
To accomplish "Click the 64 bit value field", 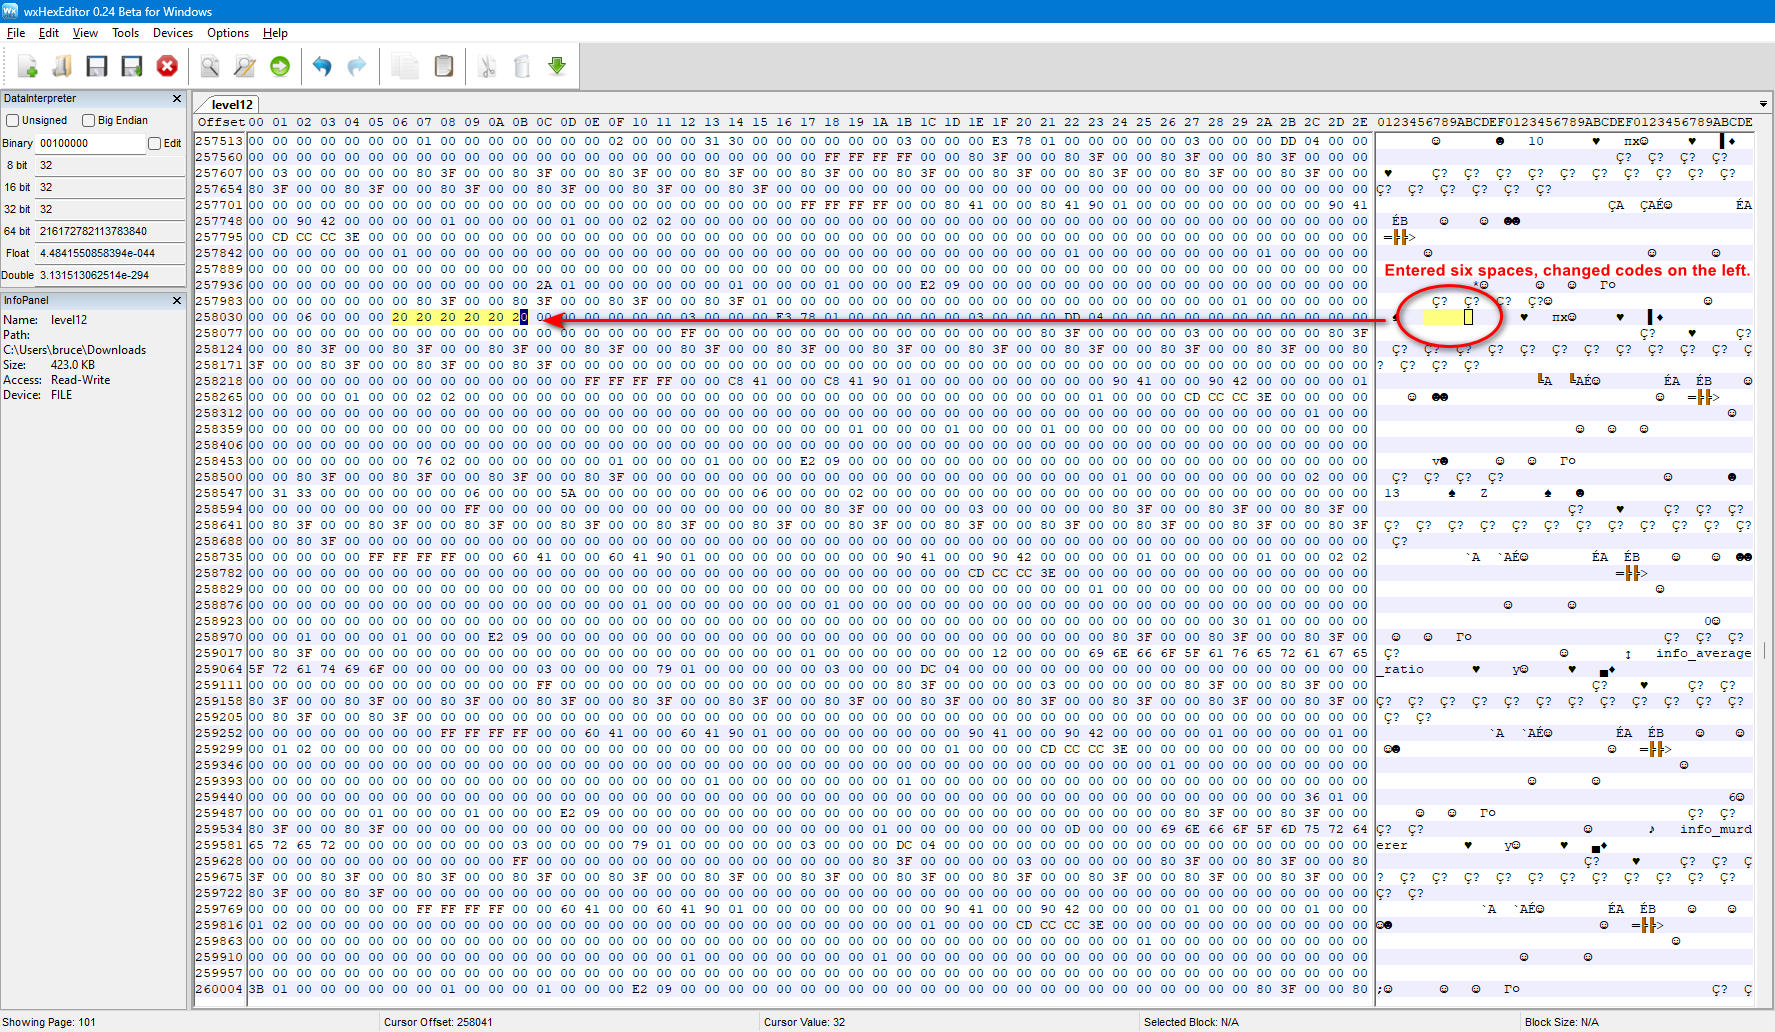I will click(110, 232).
